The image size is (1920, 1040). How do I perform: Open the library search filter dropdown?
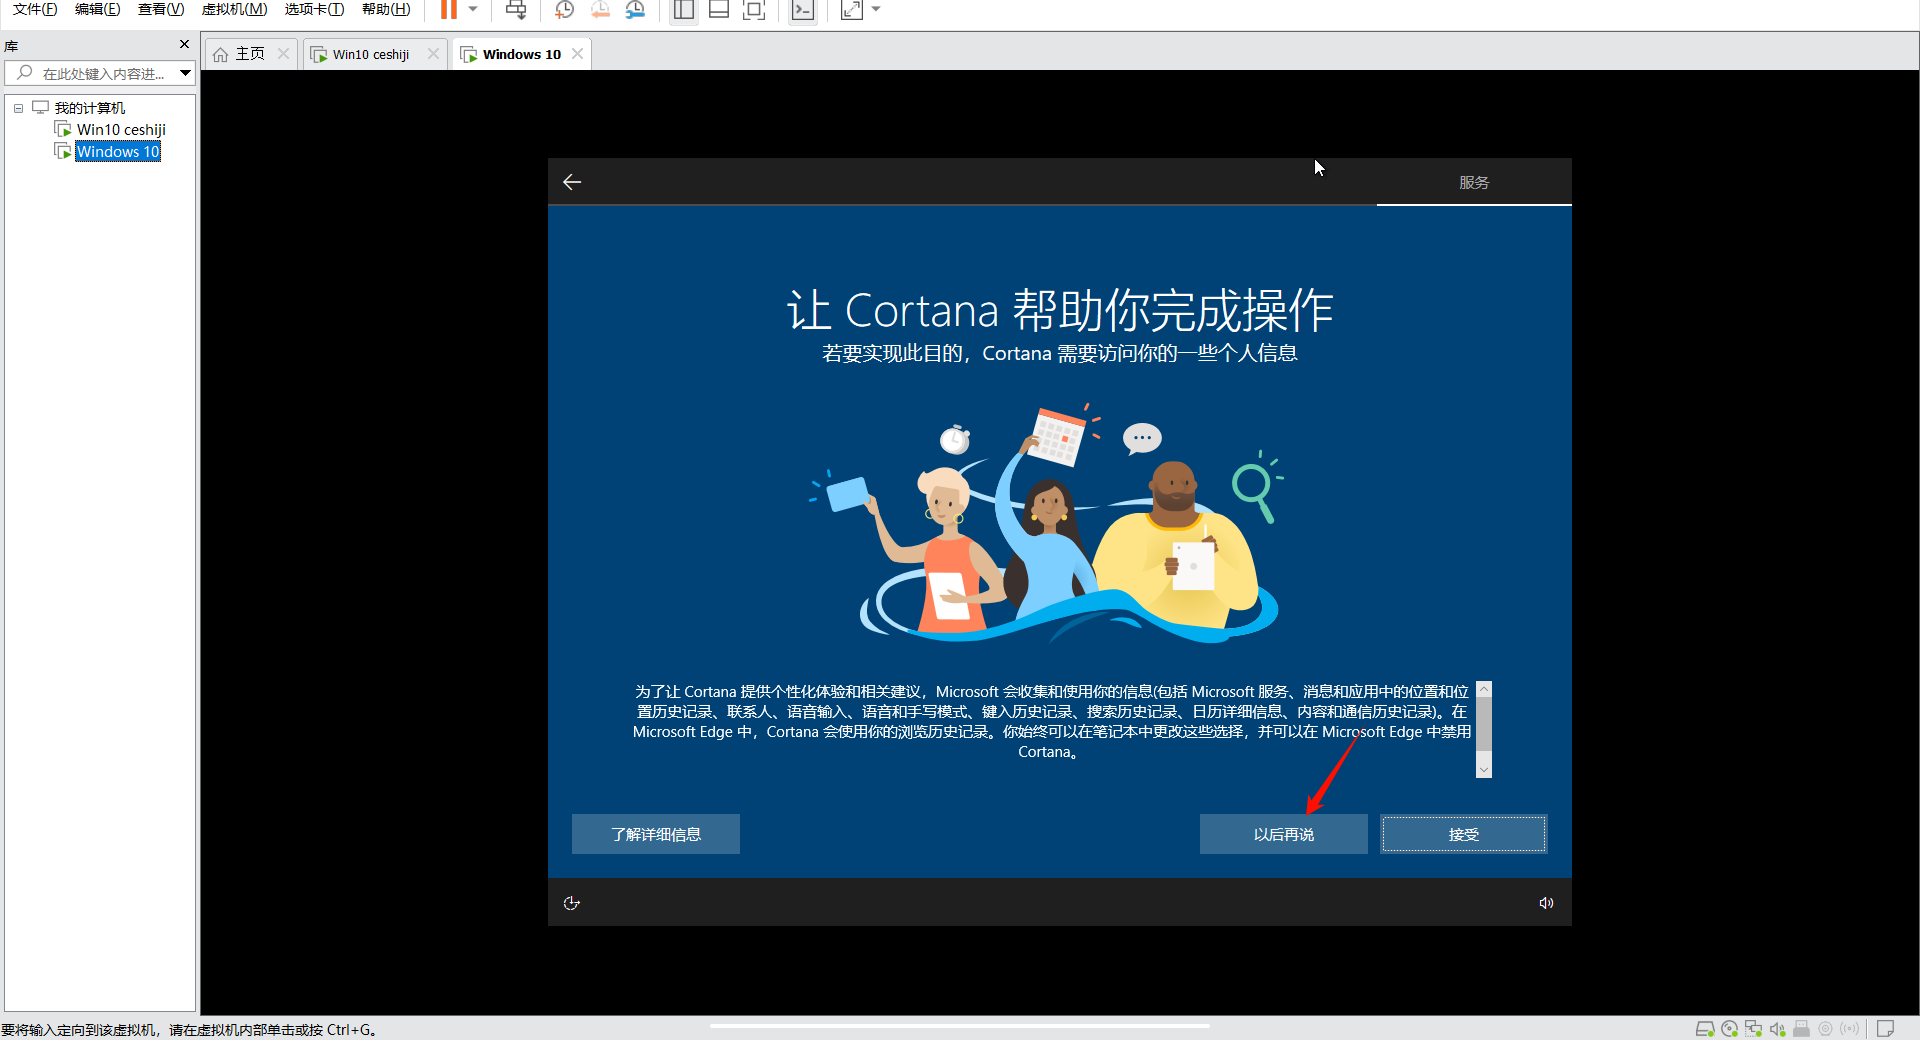tap(185, 73)
